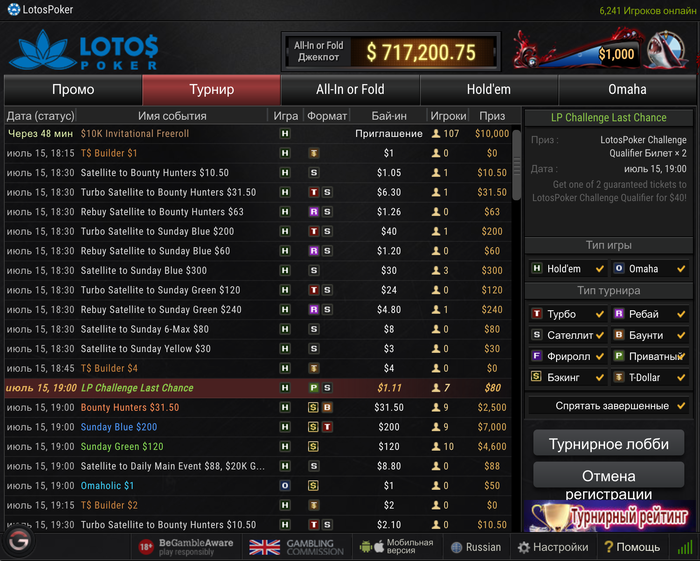Open the Russian language selector

476,547
